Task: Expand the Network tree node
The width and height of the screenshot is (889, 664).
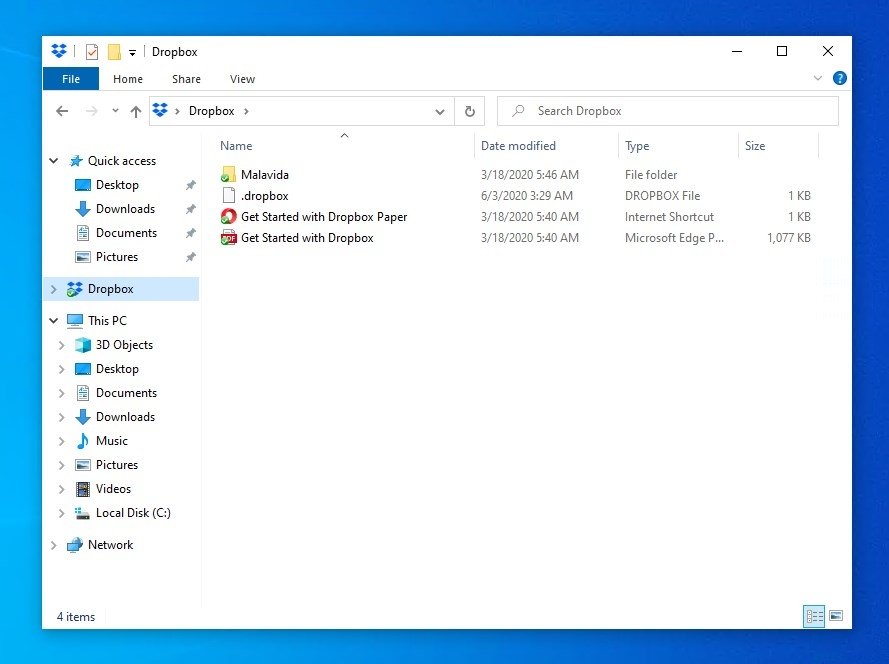Action: pos(54,545)
